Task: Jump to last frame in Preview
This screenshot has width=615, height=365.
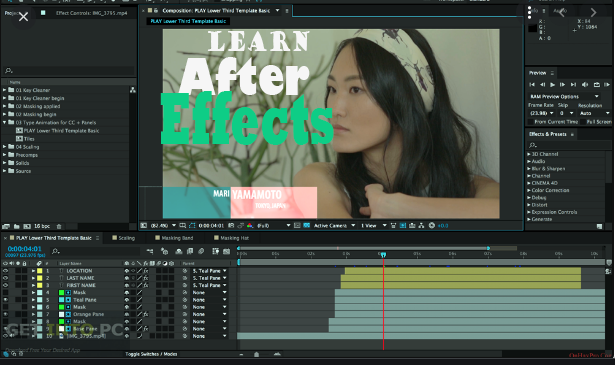Action: click(573, 85)
